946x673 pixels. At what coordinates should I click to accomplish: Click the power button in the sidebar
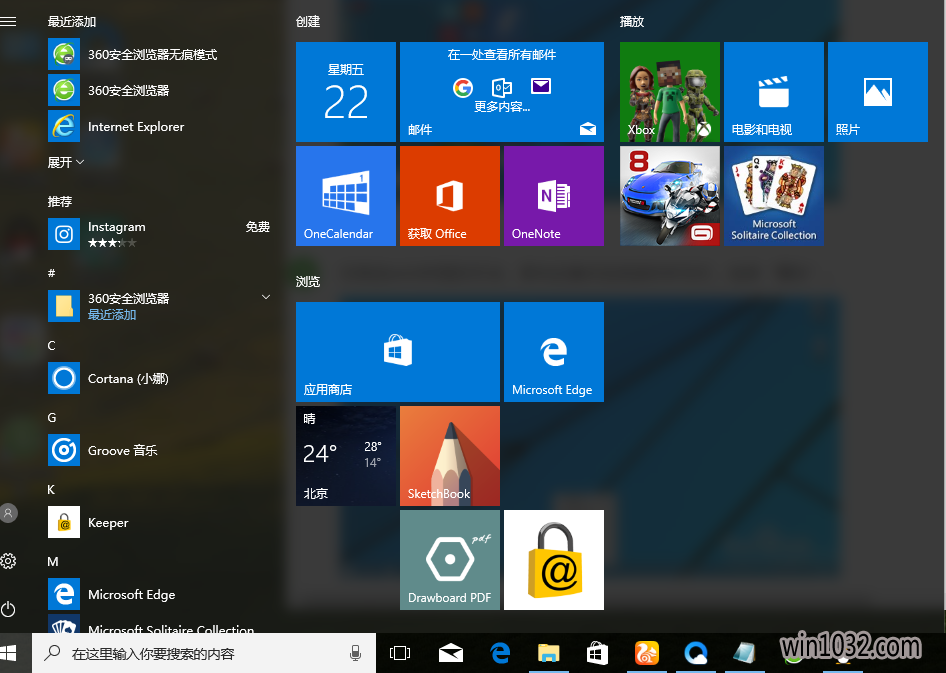(9, 608)
